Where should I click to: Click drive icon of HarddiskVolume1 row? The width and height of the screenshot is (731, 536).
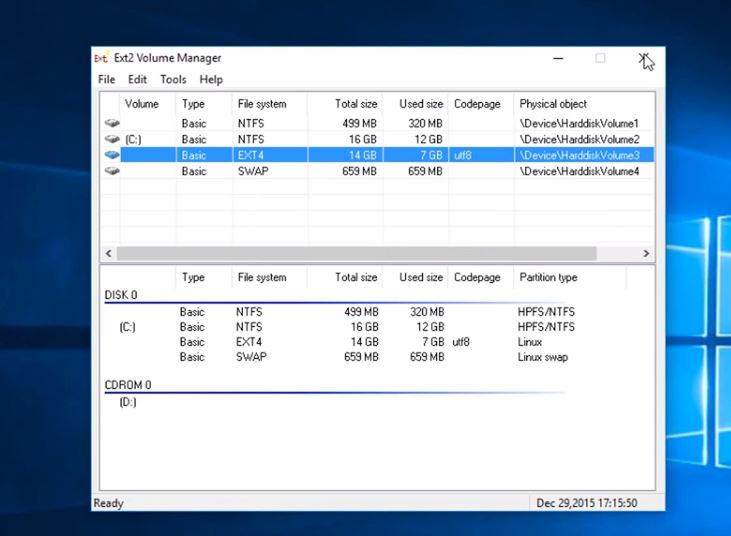(112, 123)
